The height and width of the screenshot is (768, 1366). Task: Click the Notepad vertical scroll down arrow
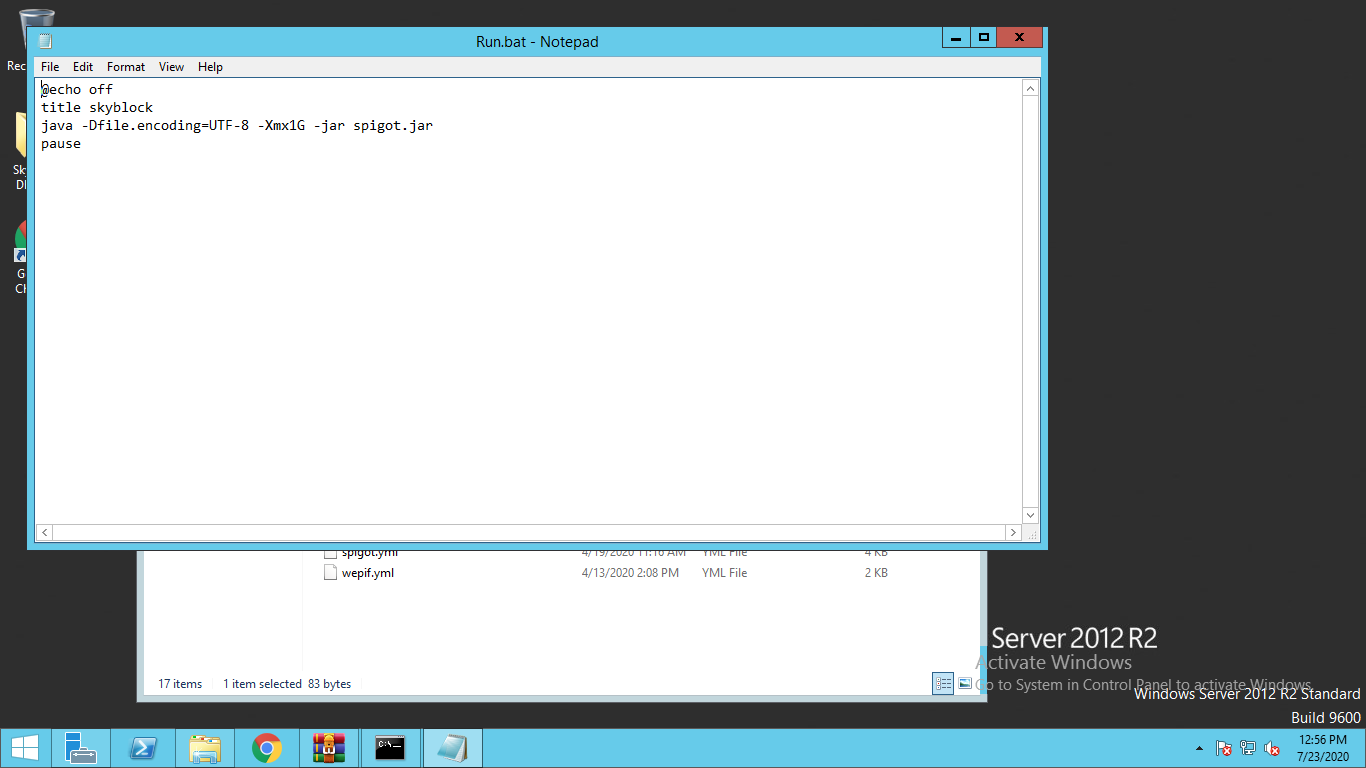(x=1031, y=514)
